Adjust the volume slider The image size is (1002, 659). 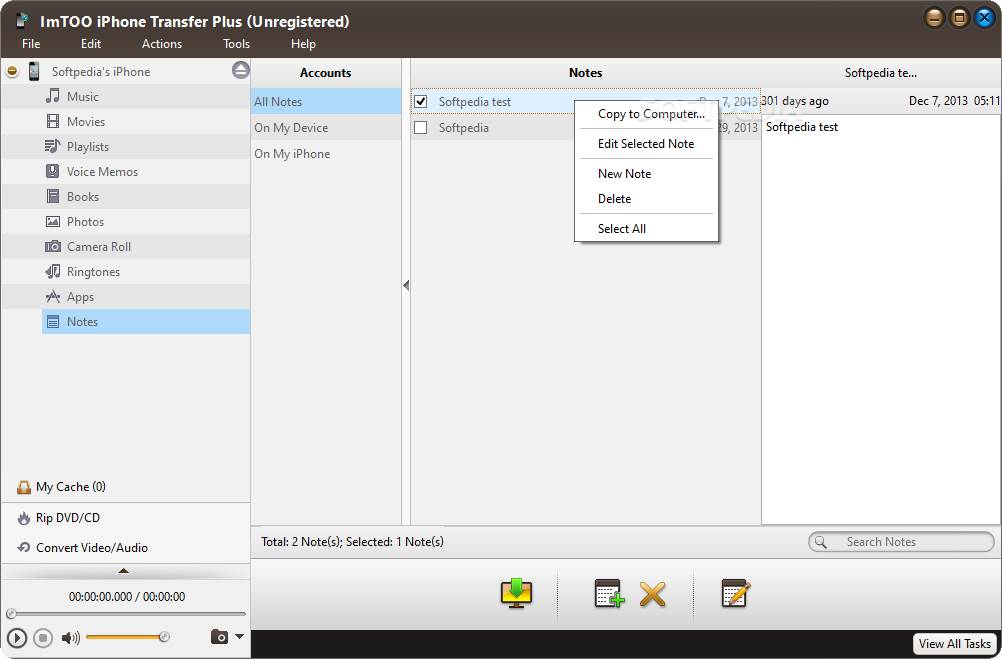pos(126,637)
